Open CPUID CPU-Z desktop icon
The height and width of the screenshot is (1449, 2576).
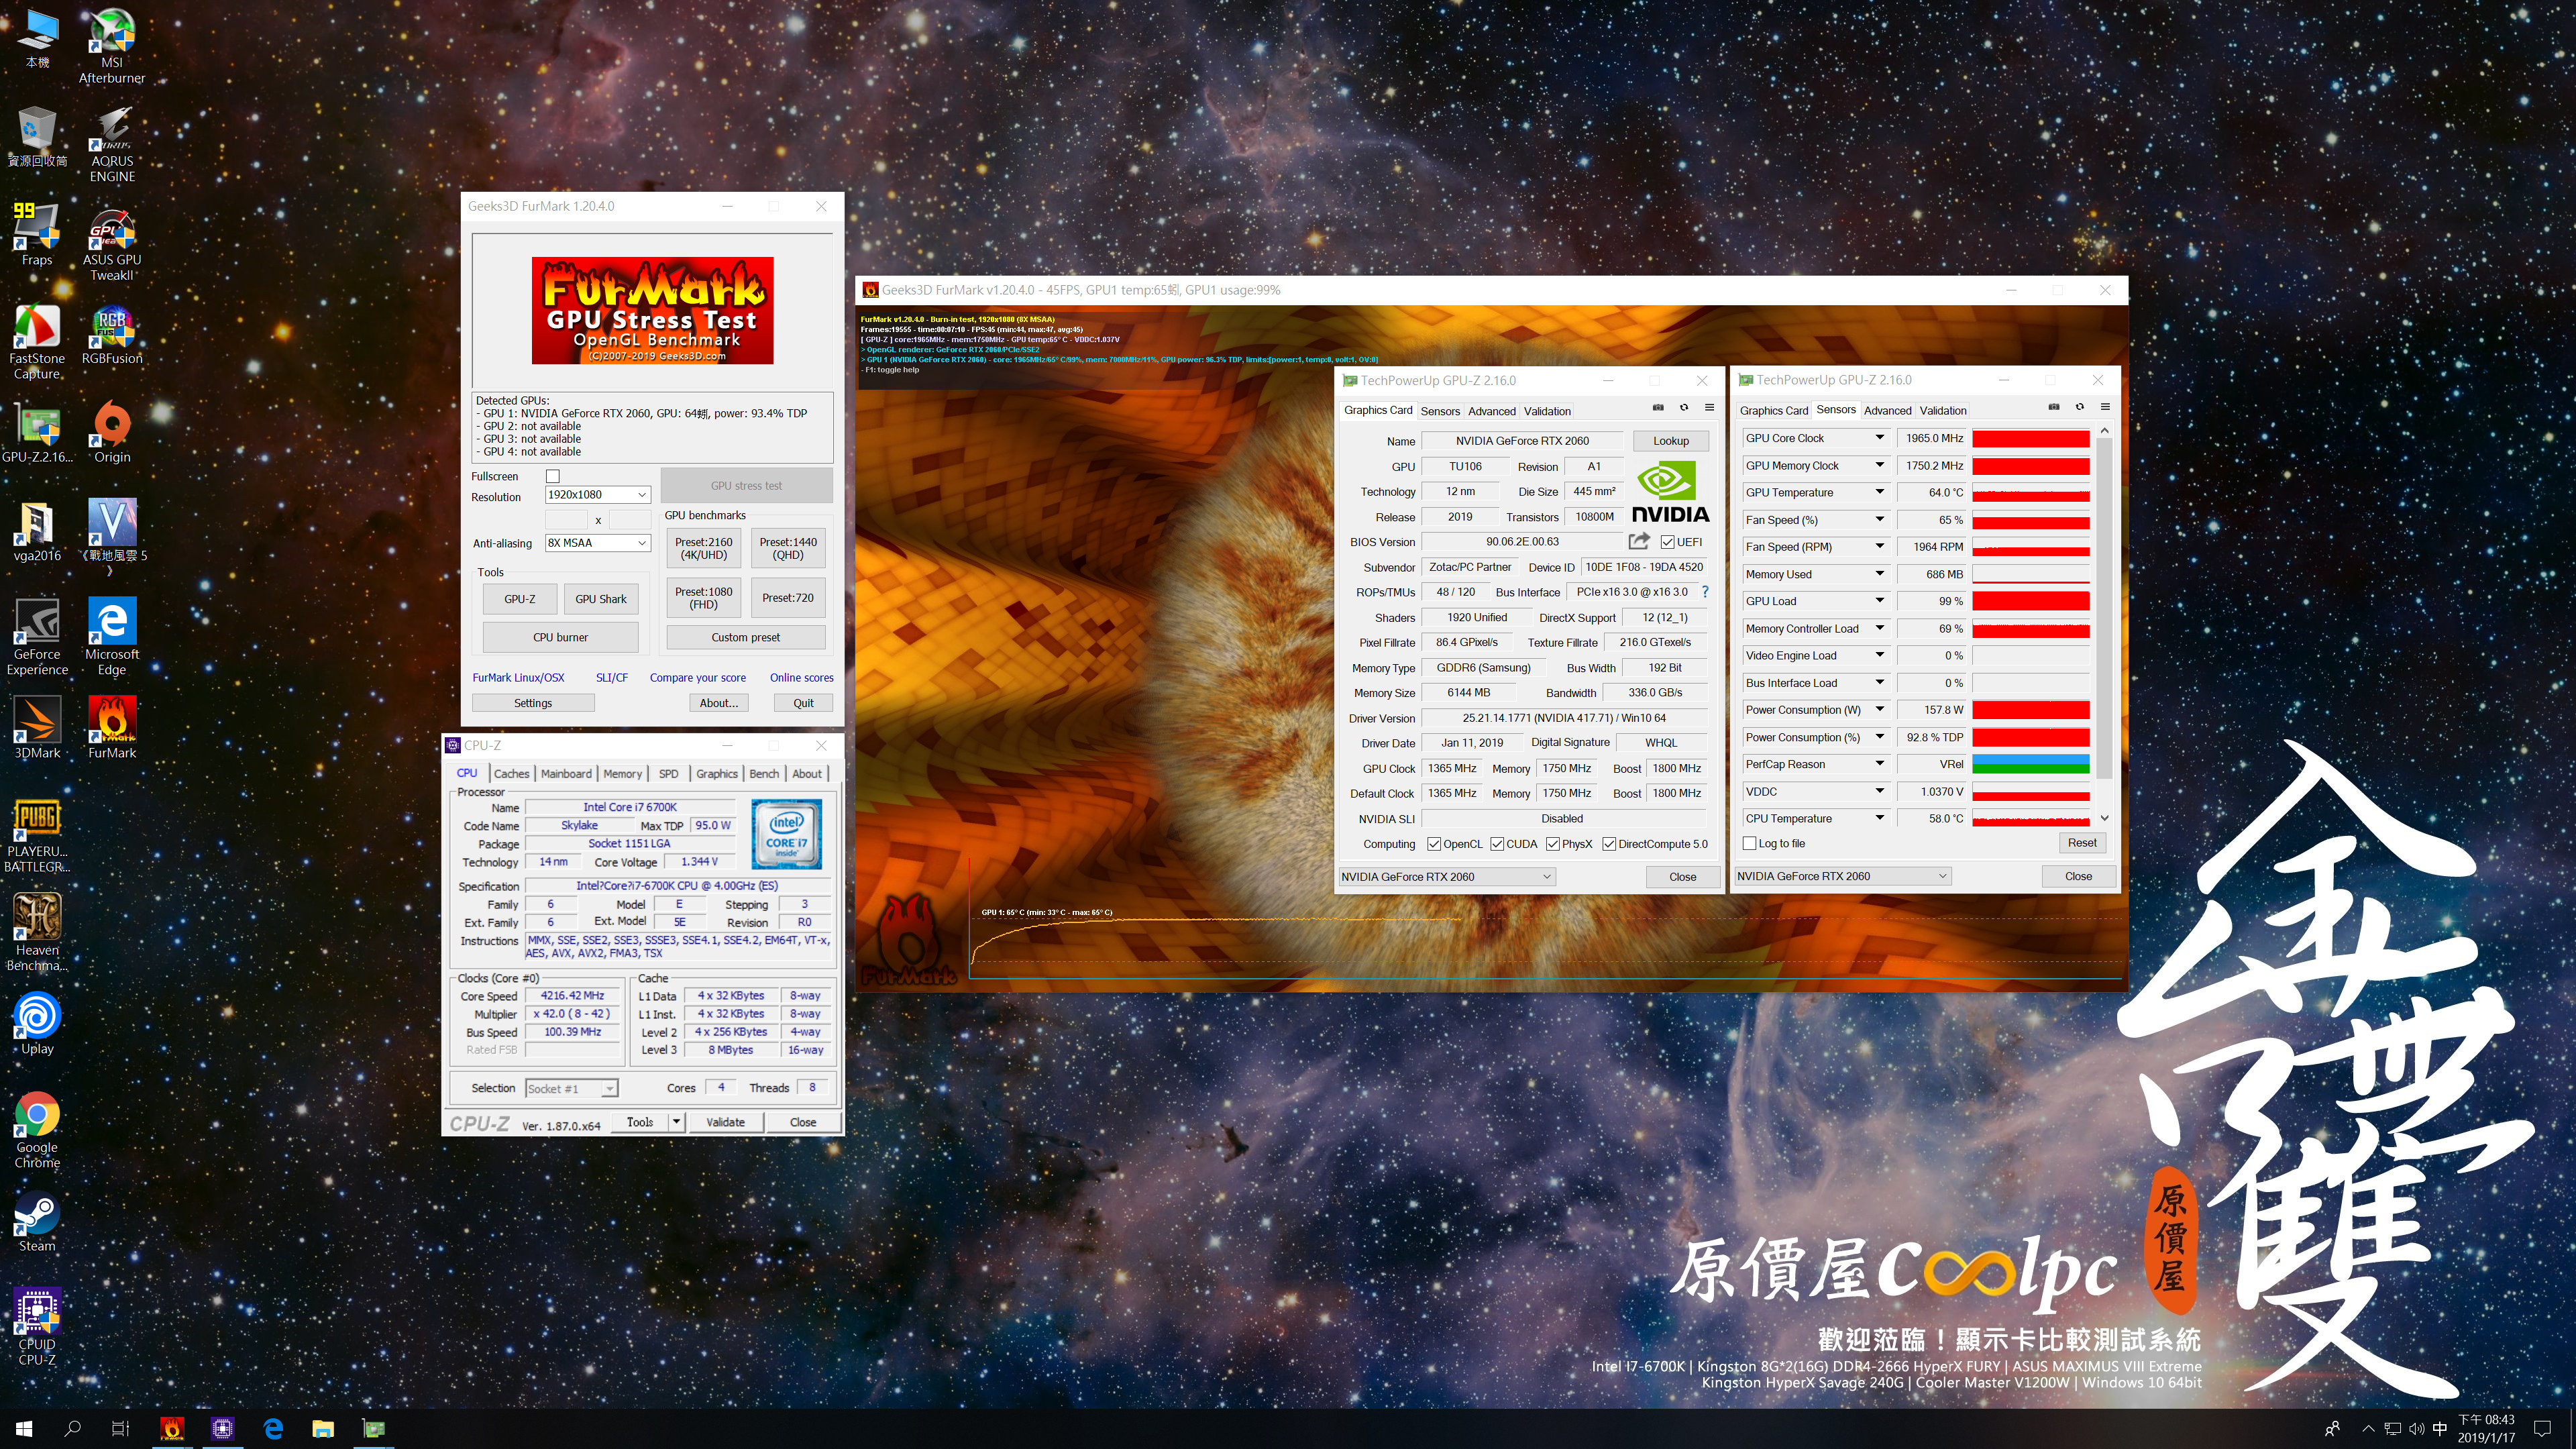point(37,1327)
